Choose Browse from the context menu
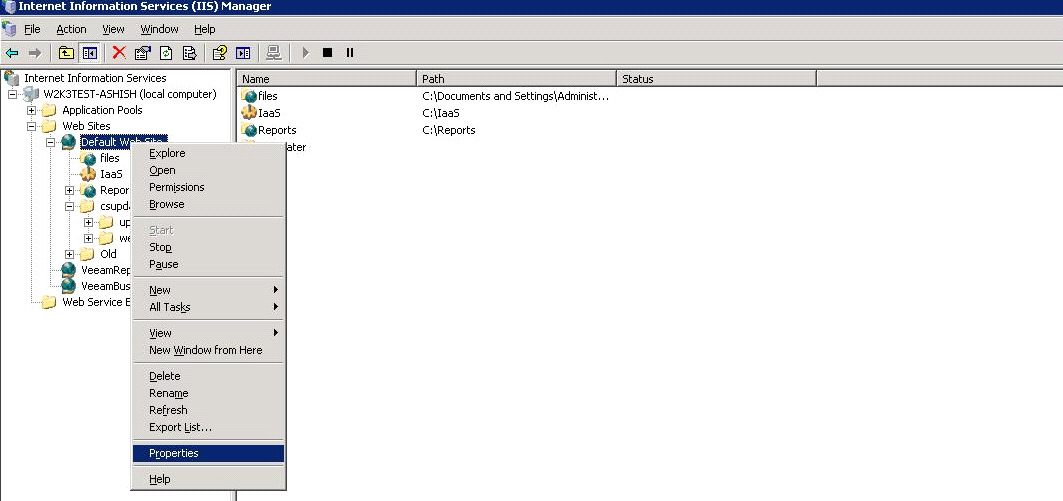 (x=208, y=204)
